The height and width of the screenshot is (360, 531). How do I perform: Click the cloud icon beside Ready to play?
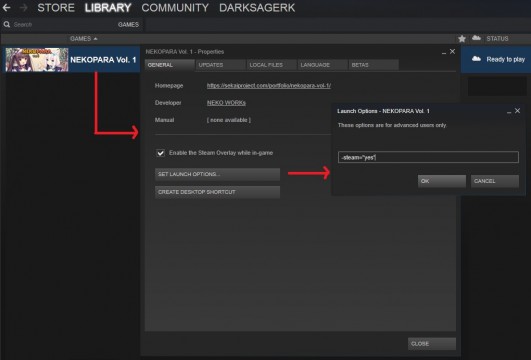[x=476, y=59]
